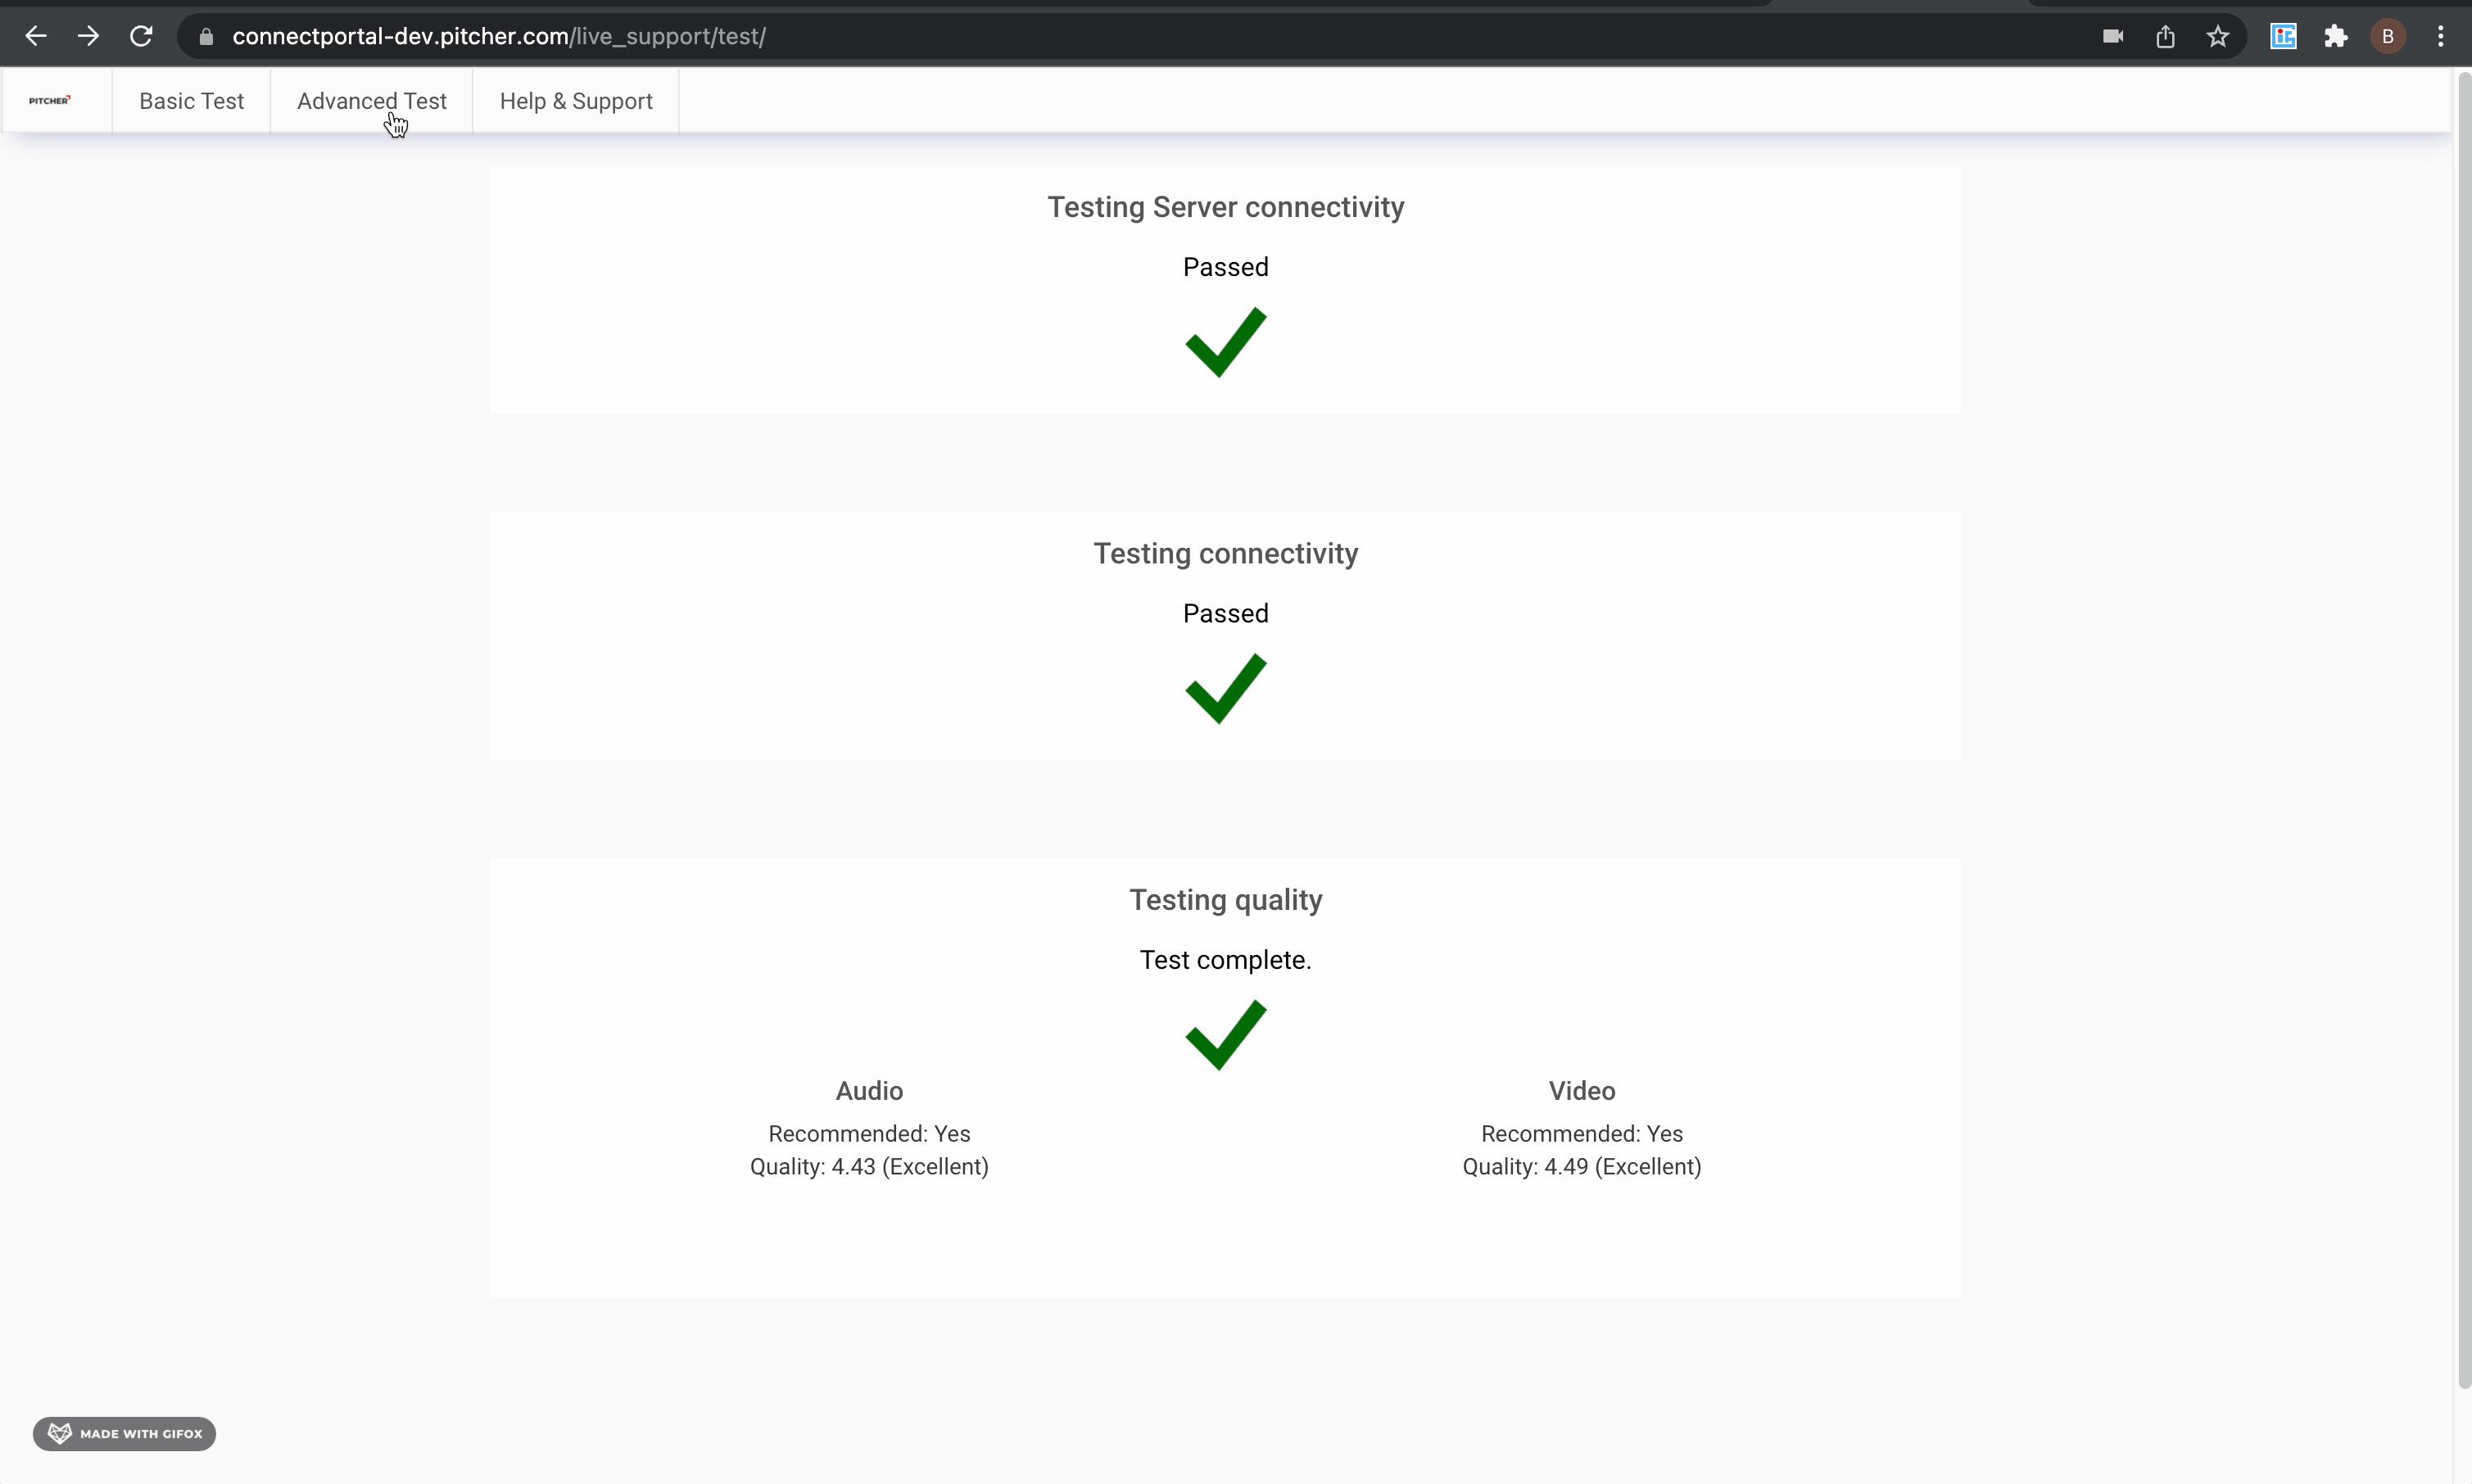Reload the current page

click(x=141, y=37)
